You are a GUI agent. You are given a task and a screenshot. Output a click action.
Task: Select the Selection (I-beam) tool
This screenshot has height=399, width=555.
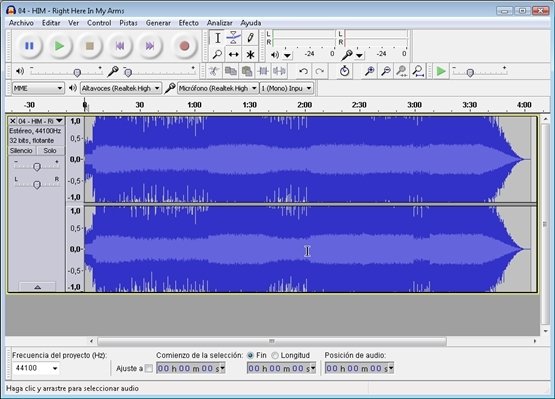point(217,38)
